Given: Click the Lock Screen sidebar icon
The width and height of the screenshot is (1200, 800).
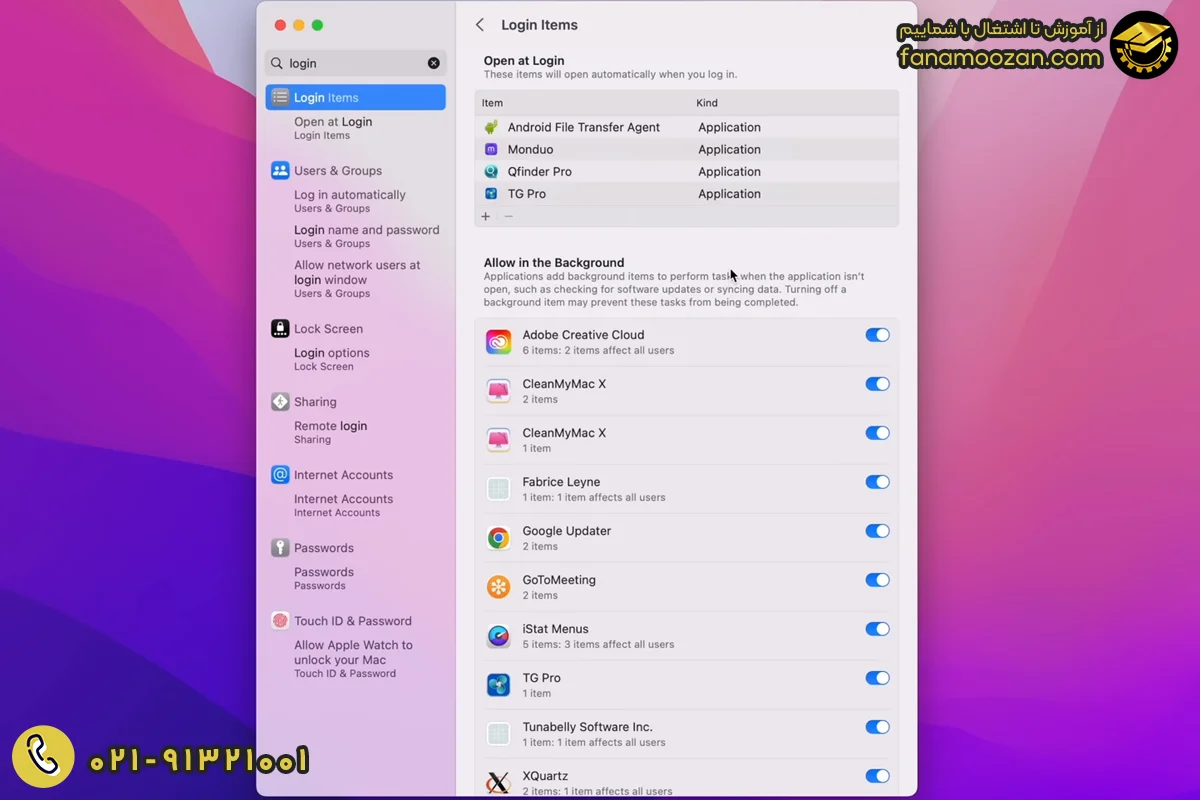Looking at the screenshot, I should [x=280, y=328].
